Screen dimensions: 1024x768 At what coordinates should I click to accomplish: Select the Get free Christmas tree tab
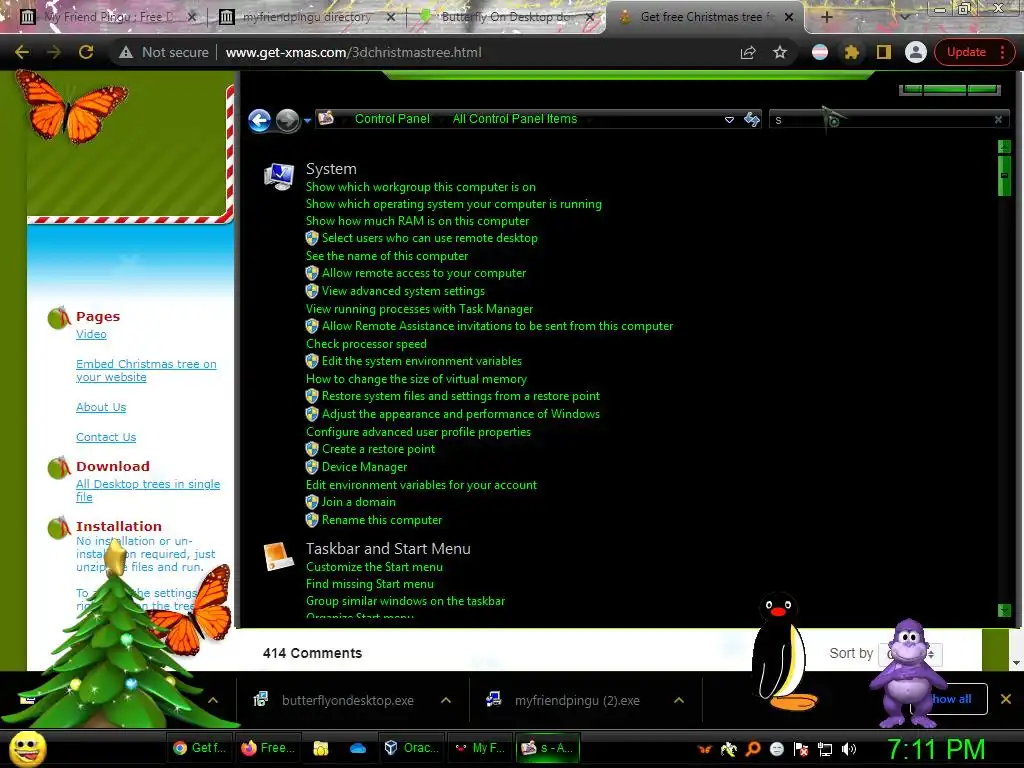coord(705,17)
